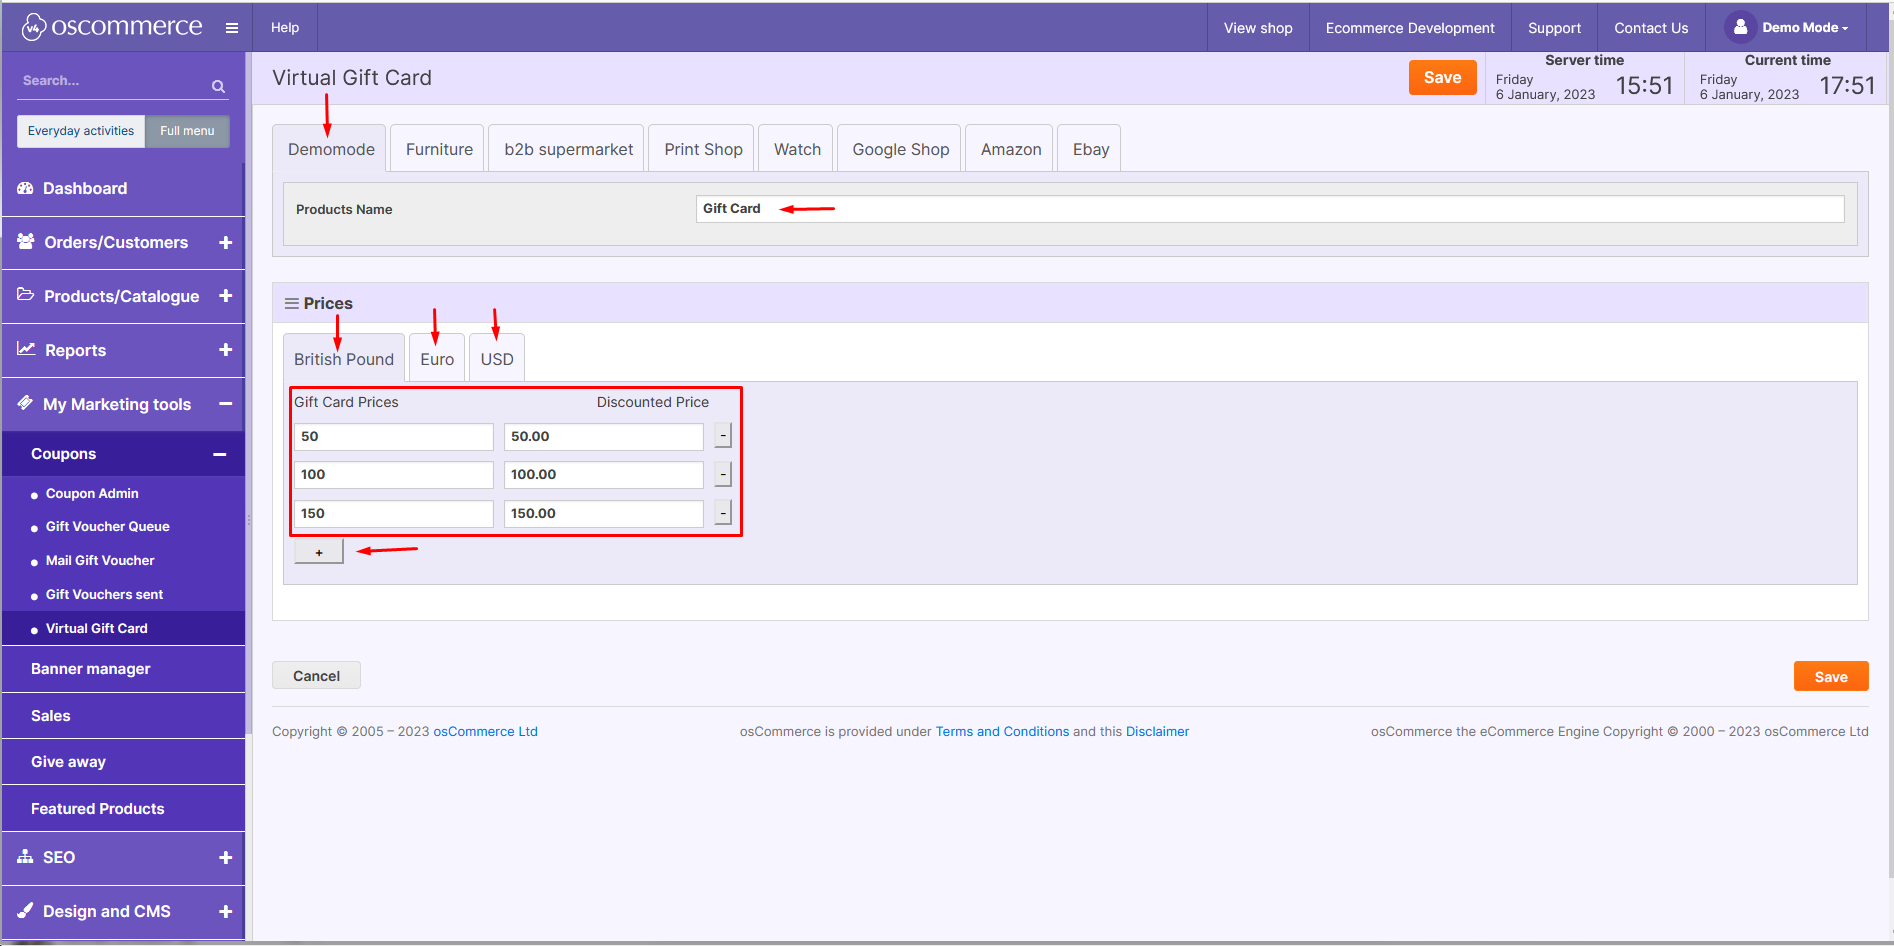Click the search magnifier icon
The height and width of the screenshot is (946, 1894).
[x=218, y=86]
